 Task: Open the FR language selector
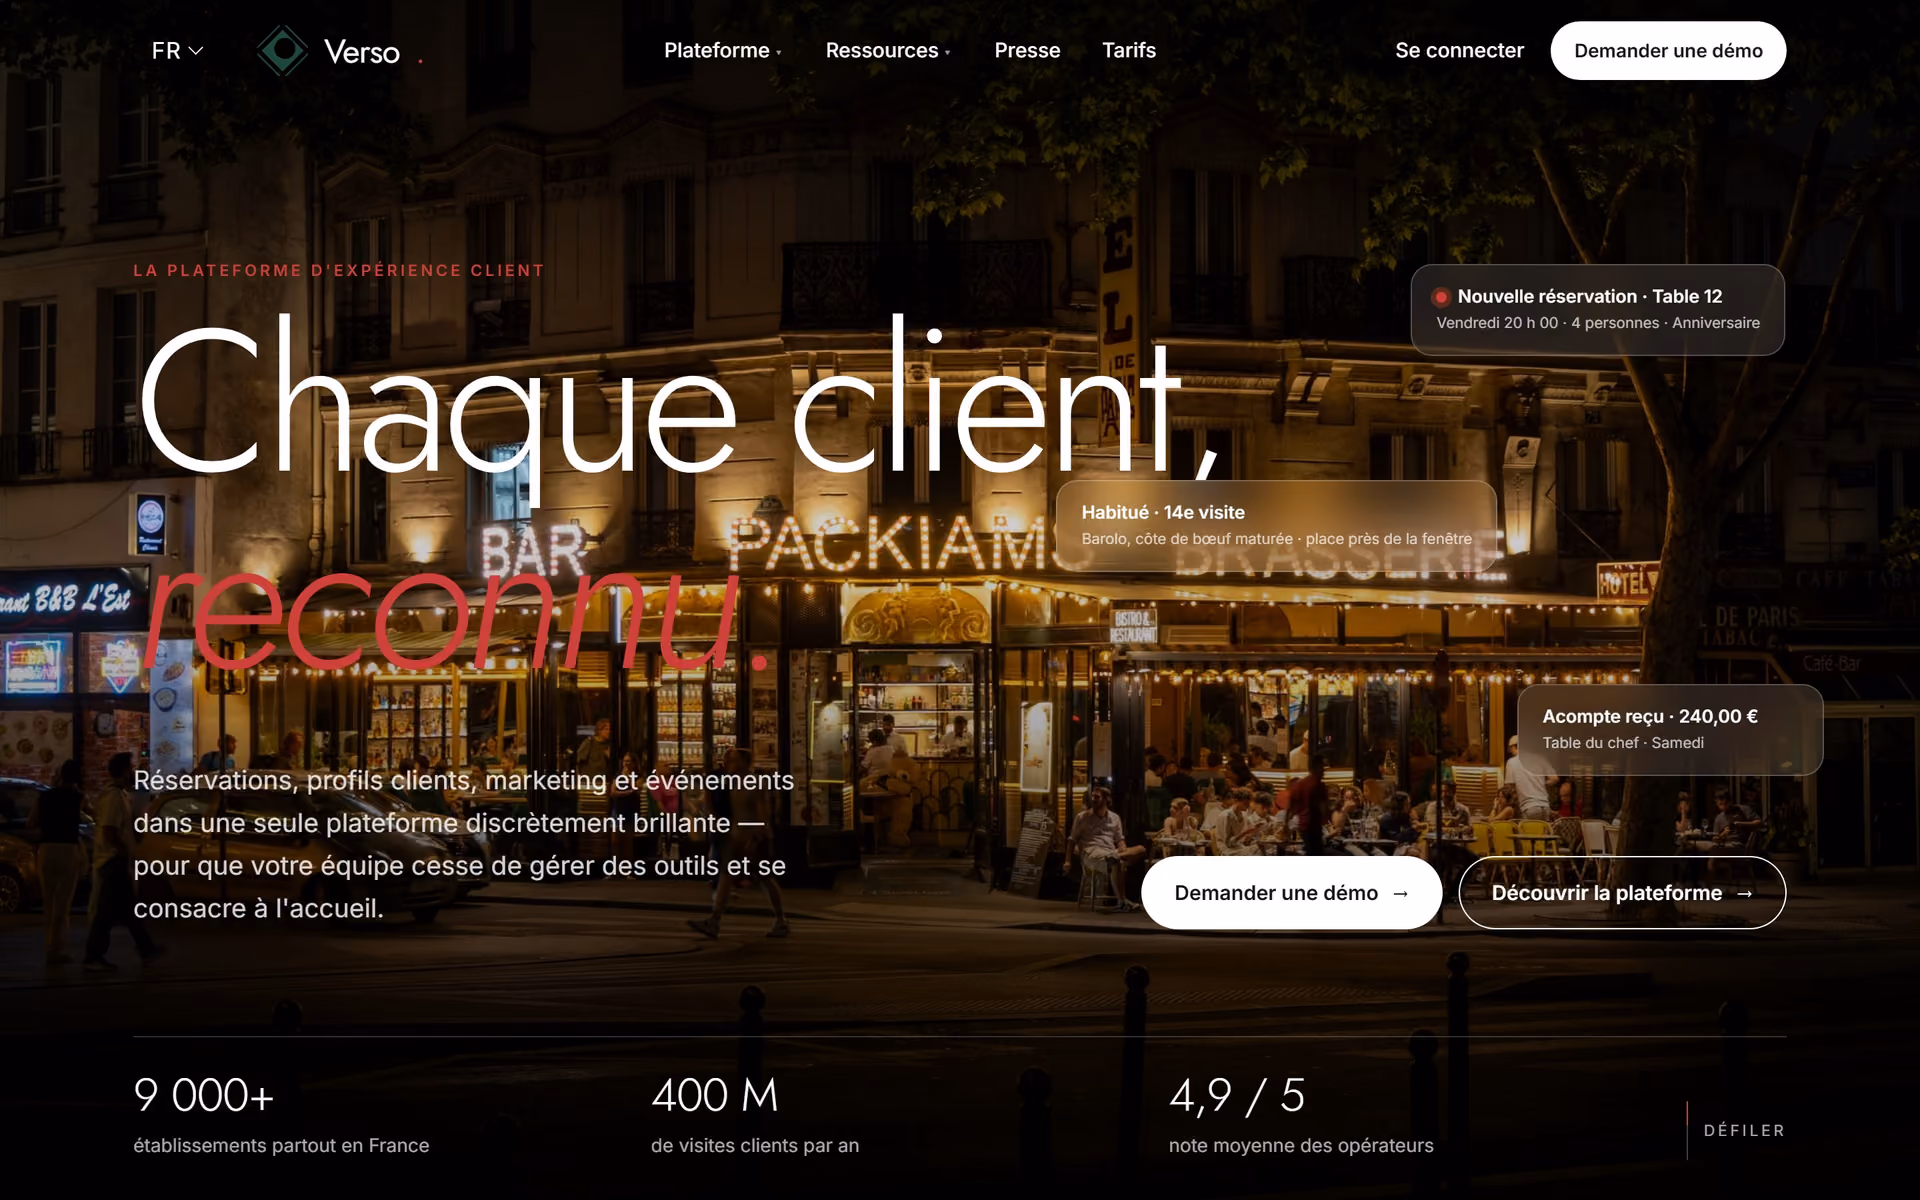(x=177, y=50)
